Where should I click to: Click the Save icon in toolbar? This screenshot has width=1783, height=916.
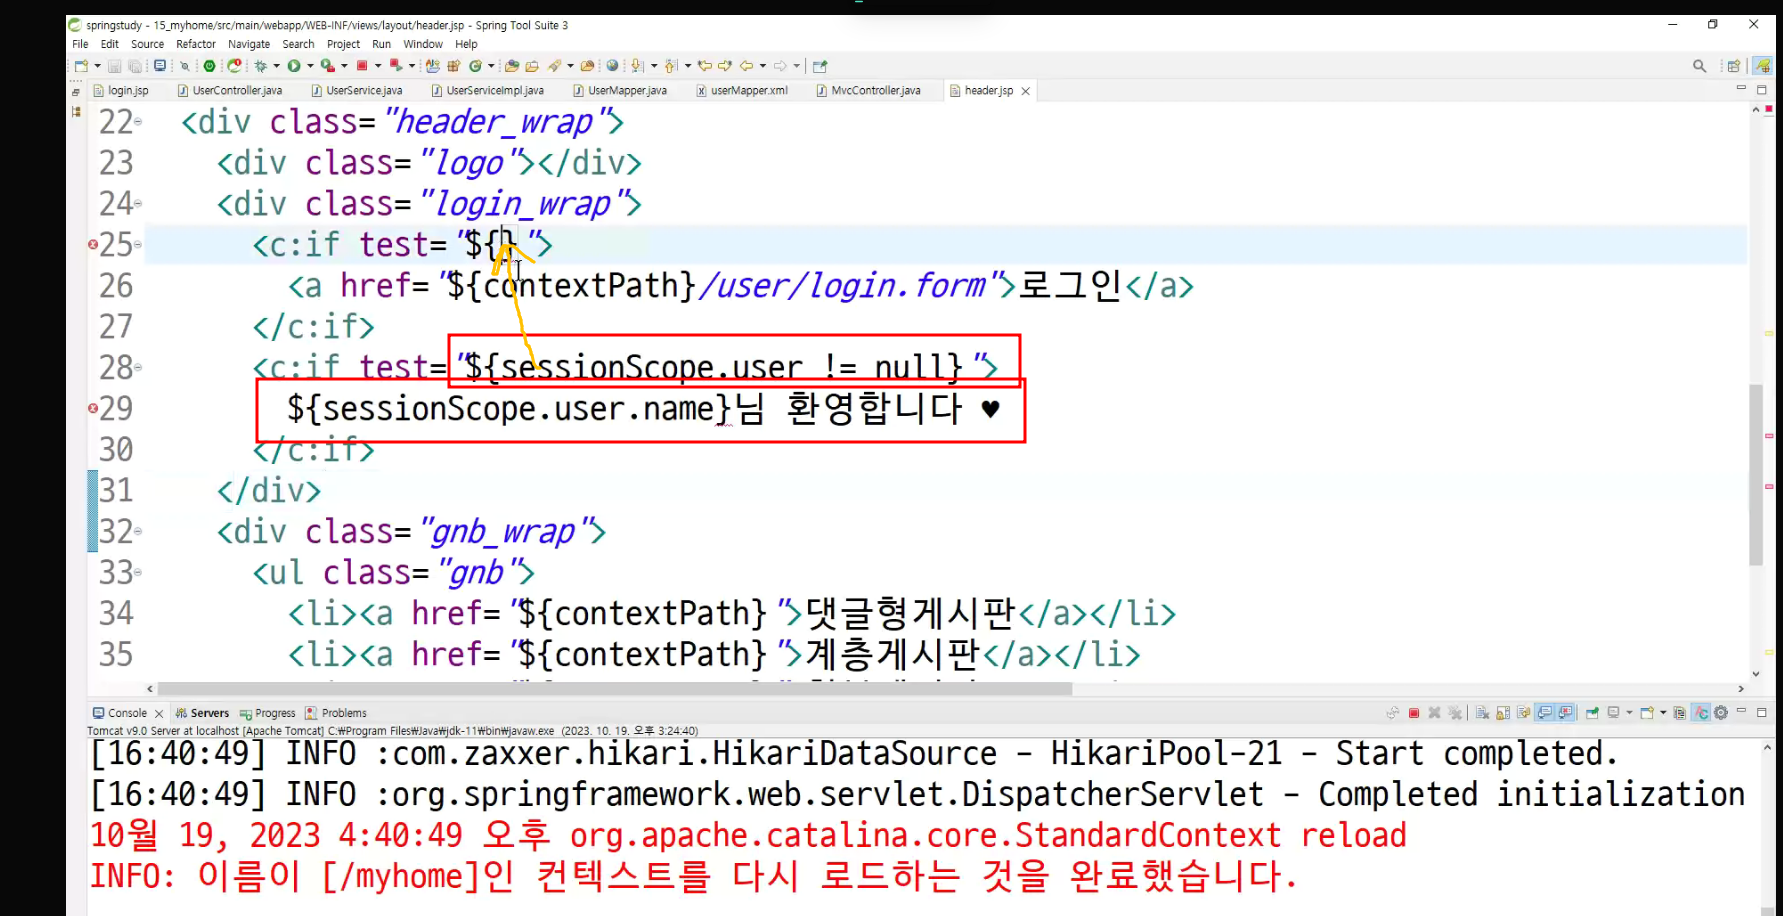(114, 66)
